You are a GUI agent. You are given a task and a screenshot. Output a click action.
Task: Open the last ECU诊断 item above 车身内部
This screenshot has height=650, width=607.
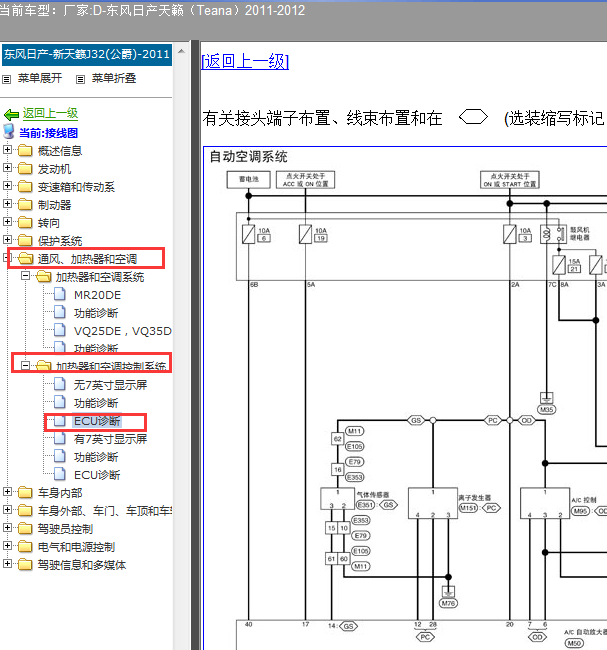click(x=97, y=475)
